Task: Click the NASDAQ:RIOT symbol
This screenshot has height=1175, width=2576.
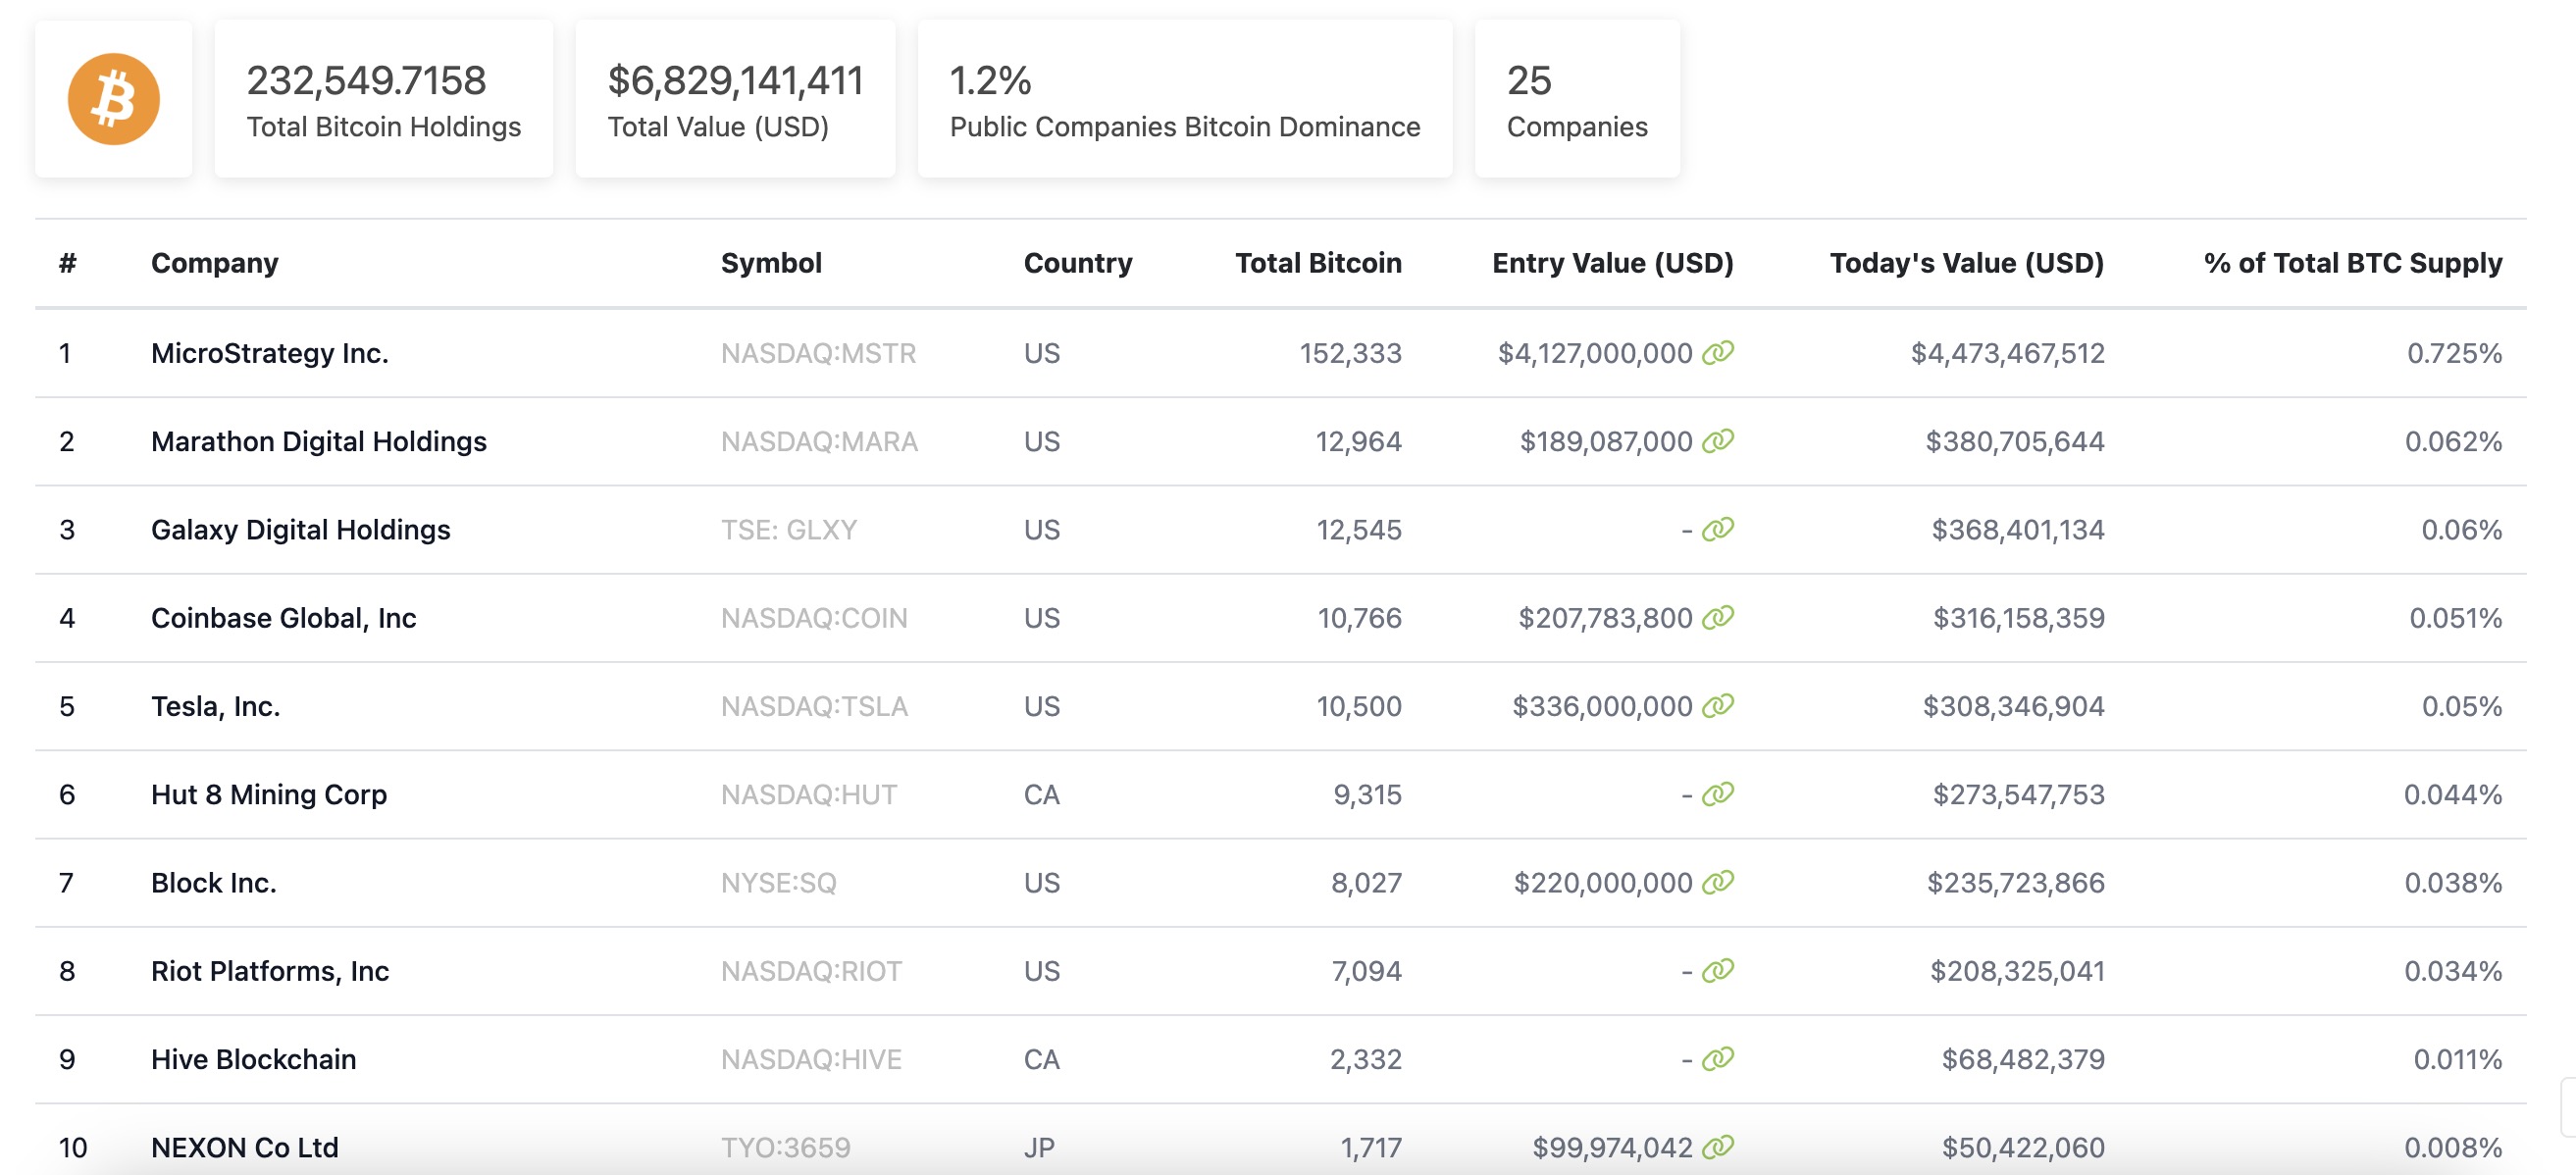Action: pyautogui.click(x=811, y=971)
